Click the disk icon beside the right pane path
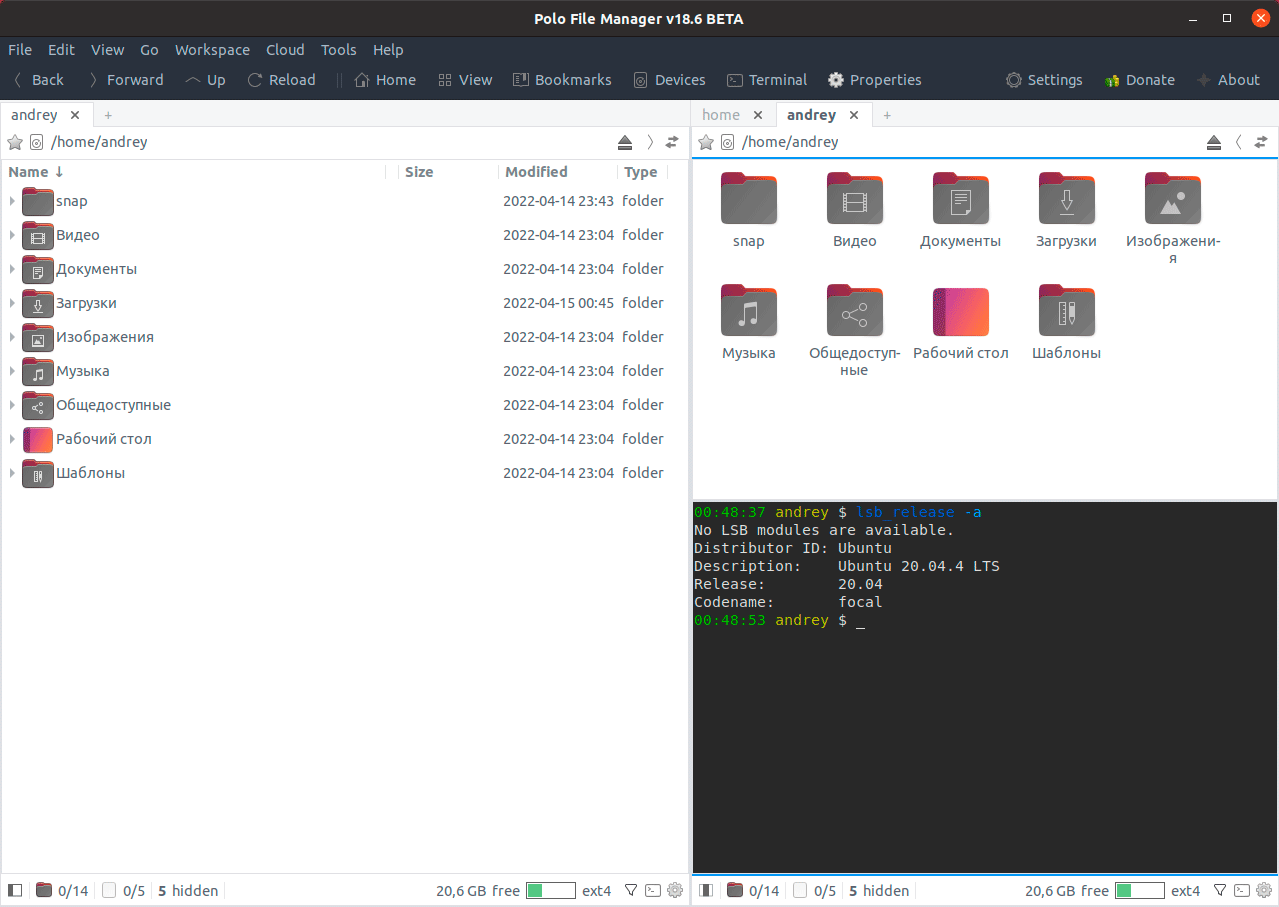Viewport: 1279px width, 907px height. click(728, 142)
